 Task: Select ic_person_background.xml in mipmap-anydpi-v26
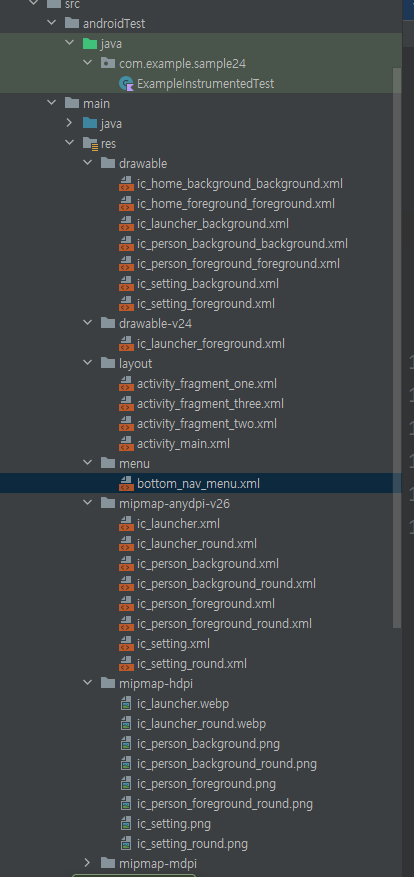pos(208,564)
